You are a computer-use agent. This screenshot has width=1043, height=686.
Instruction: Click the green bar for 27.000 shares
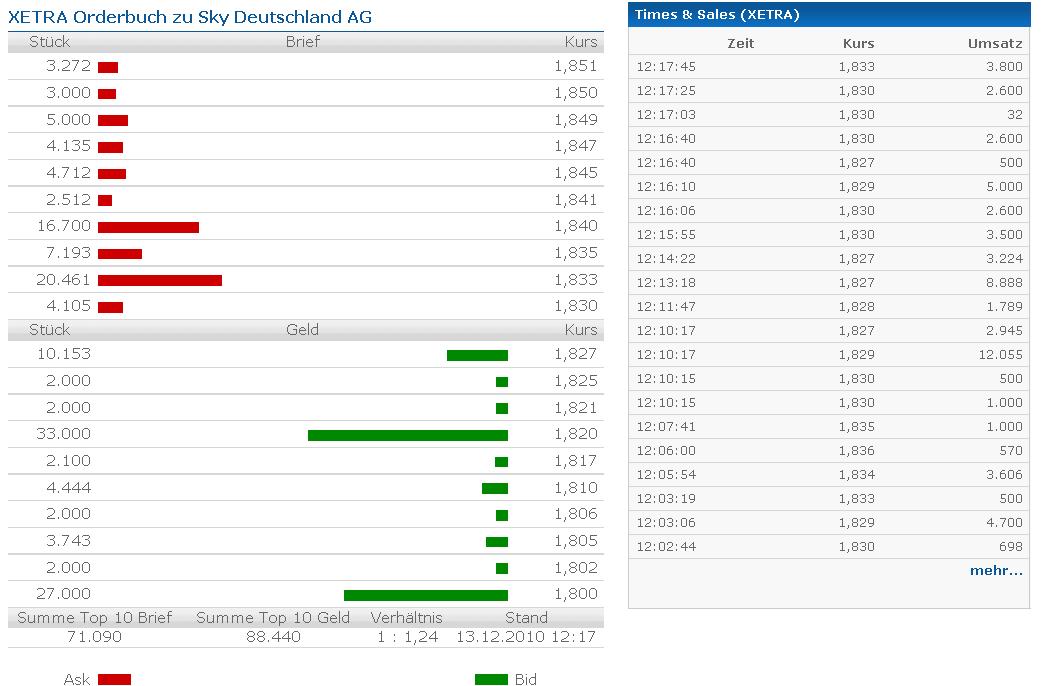point(426,595)
